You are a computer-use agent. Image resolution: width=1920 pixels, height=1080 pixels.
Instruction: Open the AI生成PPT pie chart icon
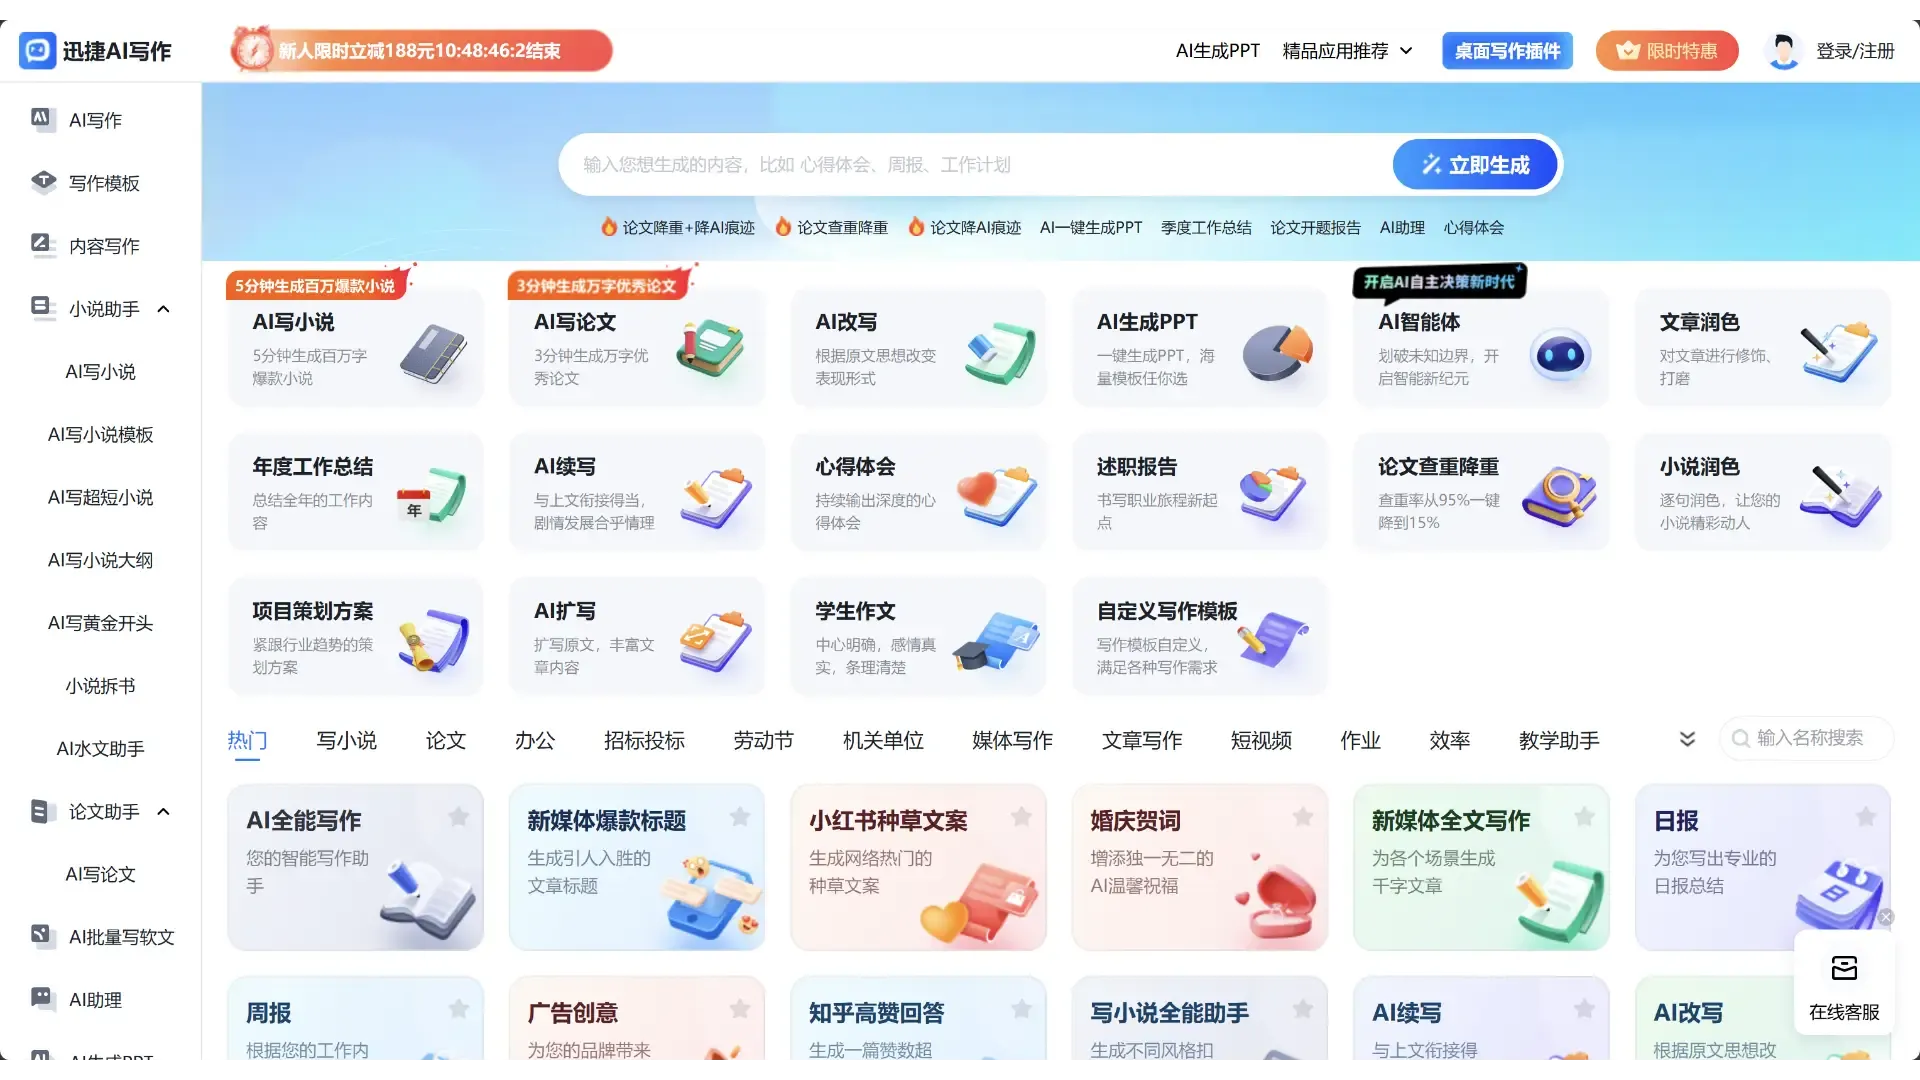coord(1277,352)
